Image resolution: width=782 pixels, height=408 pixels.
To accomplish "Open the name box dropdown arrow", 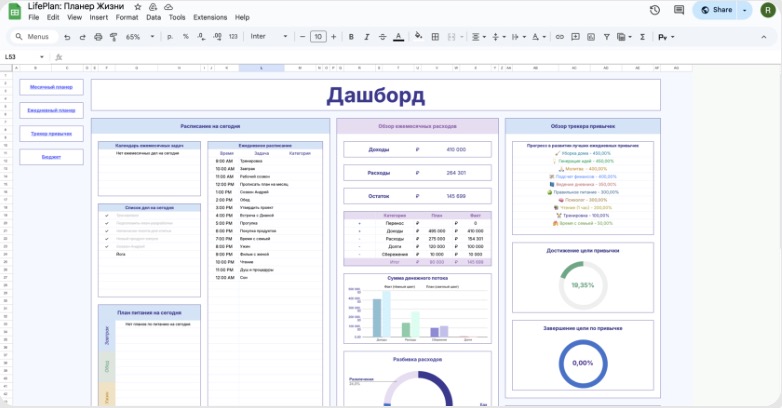I will point(41,57).
